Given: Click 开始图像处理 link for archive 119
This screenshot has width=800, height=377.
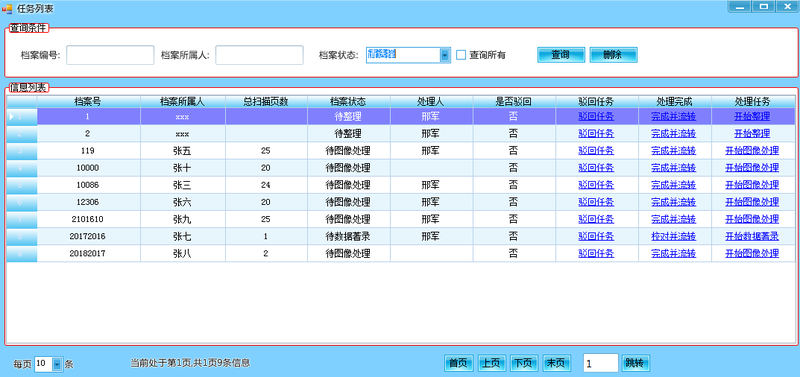Looking at the screenshot, I should point(752,151).
